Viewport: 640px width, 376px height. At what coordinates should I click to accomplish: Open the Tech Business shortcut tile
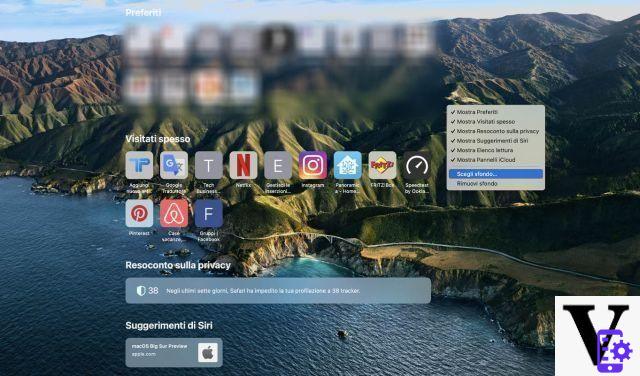pyautogui.click(x=209, y=165)
